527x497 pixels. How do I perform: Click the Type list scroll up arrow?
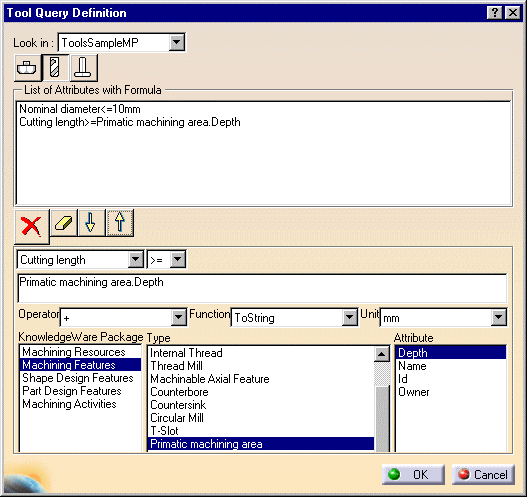tap(382, 354)
